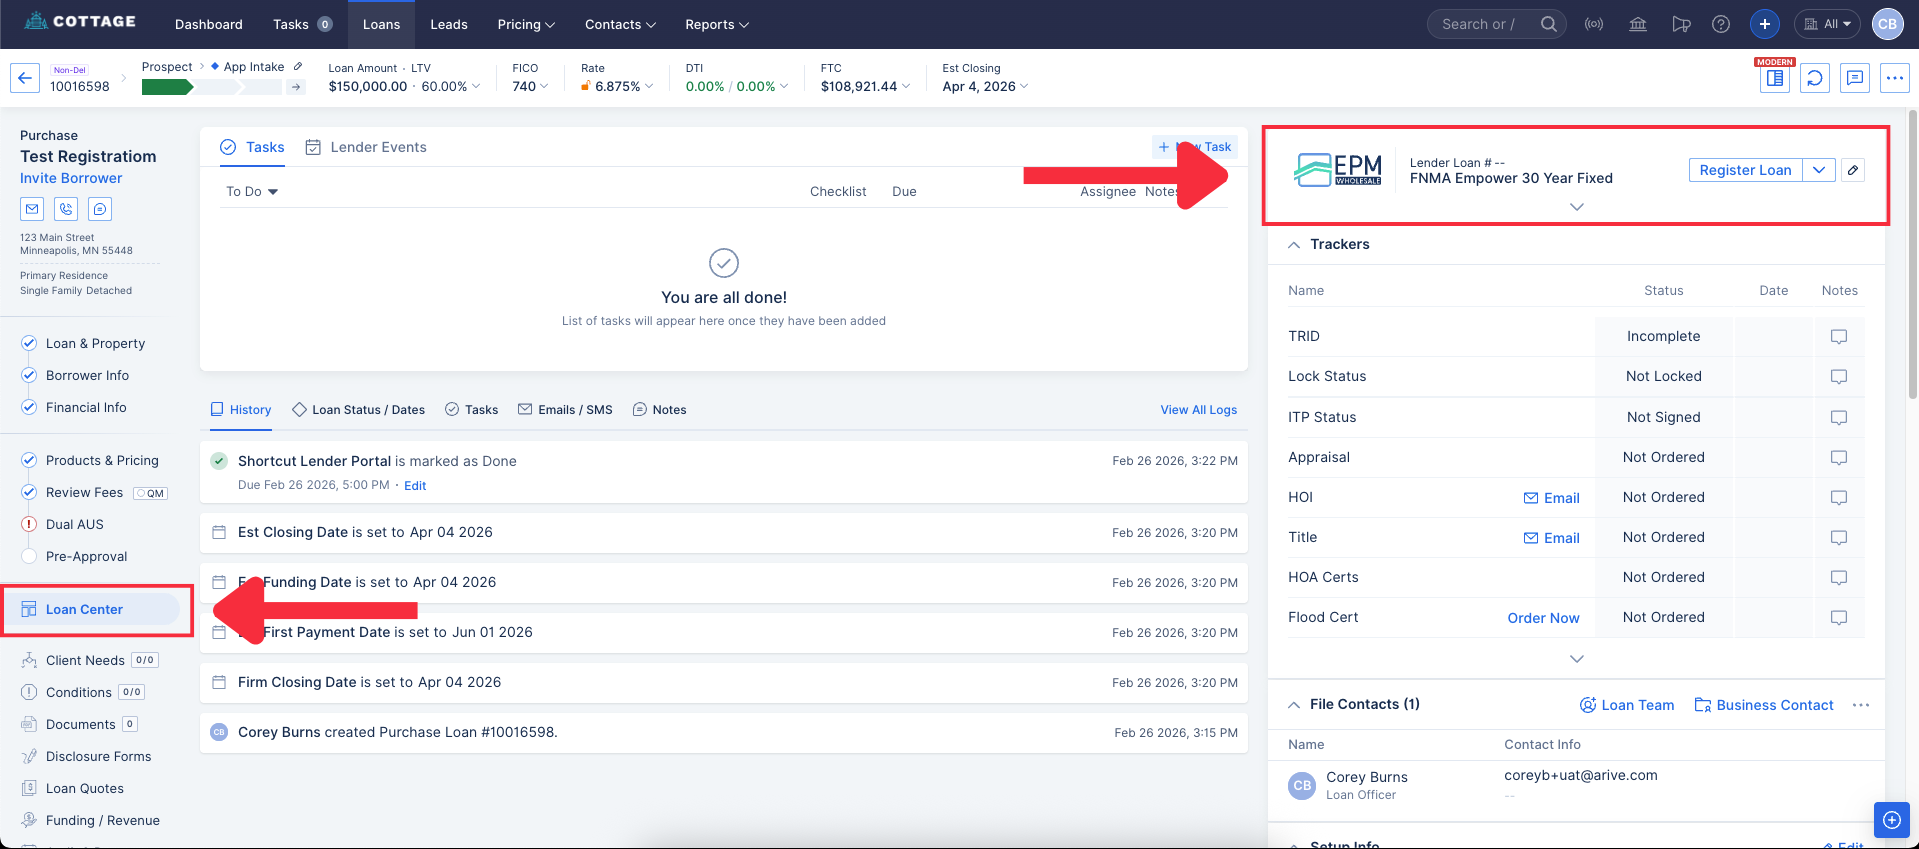Open notes icon for Lock Status tracker
The width and height of the screenshot is (1919, 849).
click(1838, 376)
